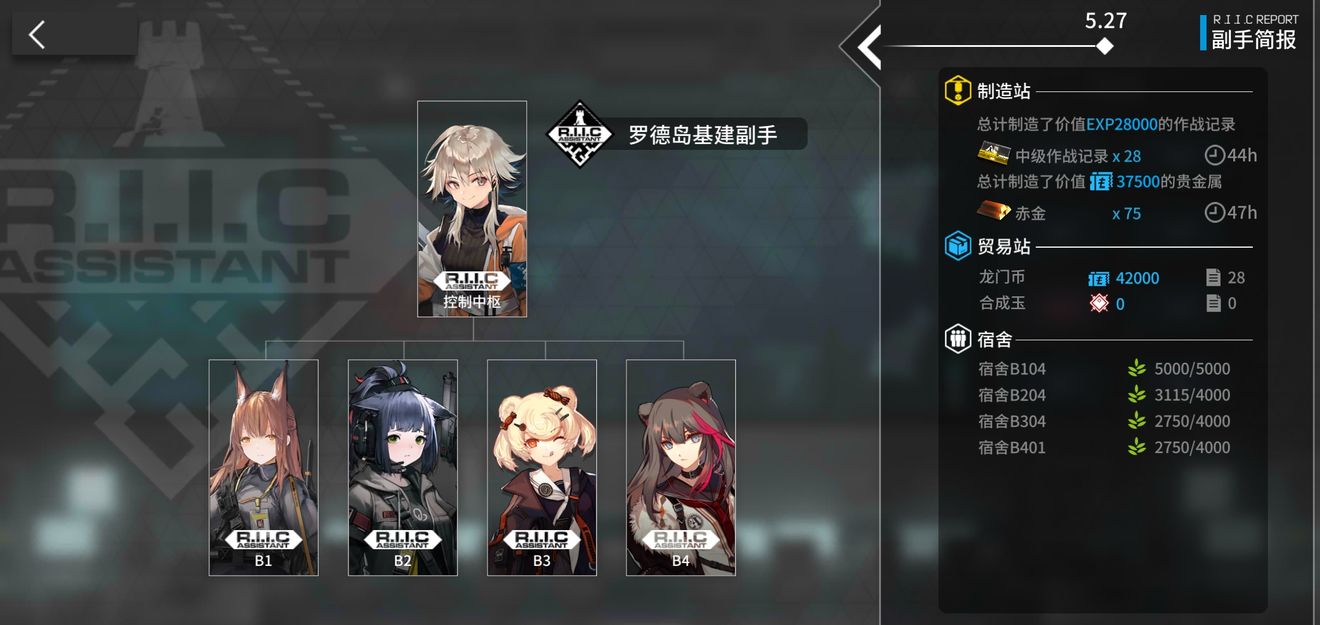1320x625 pixels.
Task: Click the orundum 合成玉 red diamond icon
Action: click(1099, 303)
